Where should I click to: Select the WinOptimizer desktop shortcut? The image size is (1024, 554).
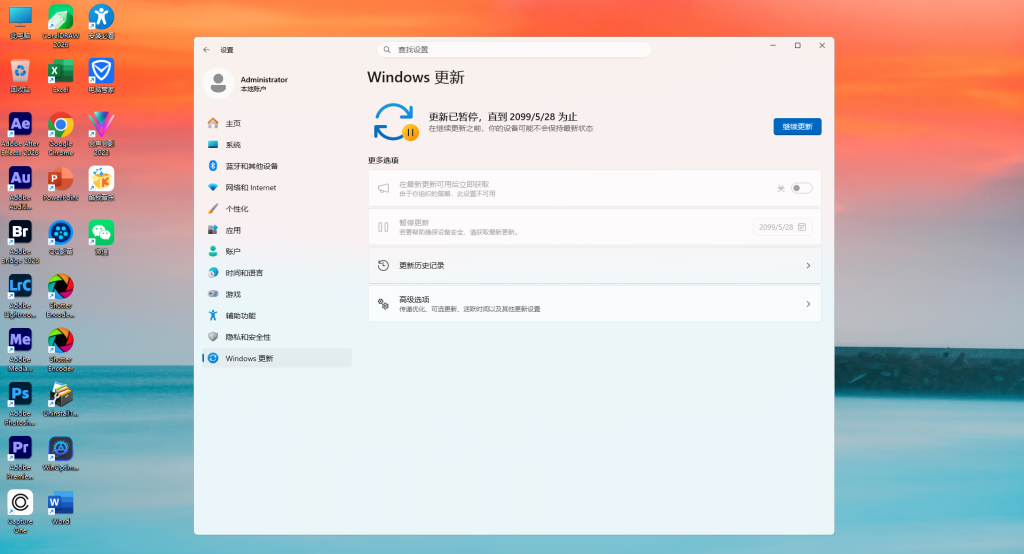point(61,453)
